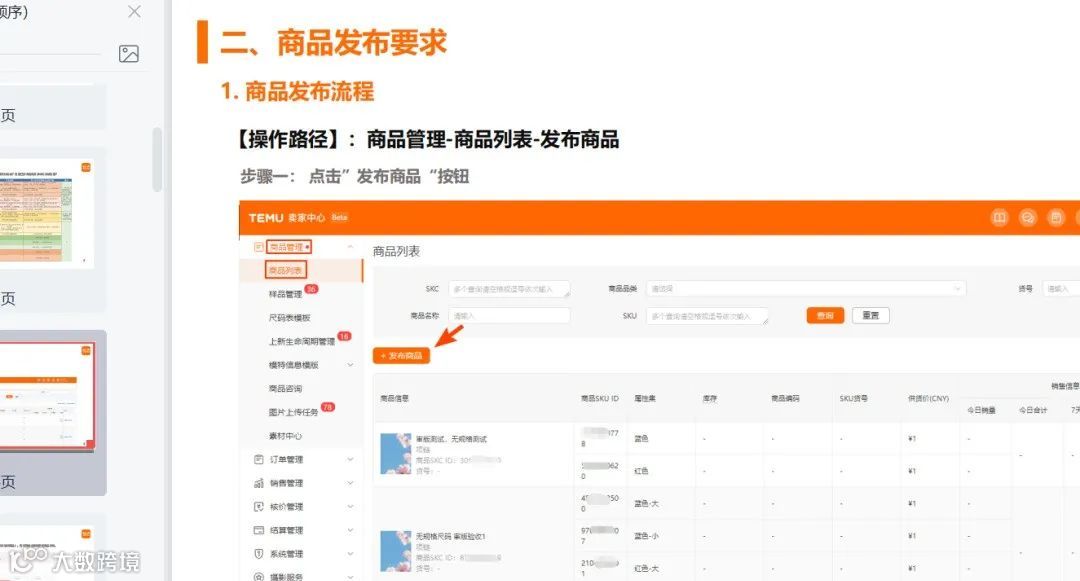
Task: Click the red 16 badge on 上新生命周期管理
Action: 344,336
